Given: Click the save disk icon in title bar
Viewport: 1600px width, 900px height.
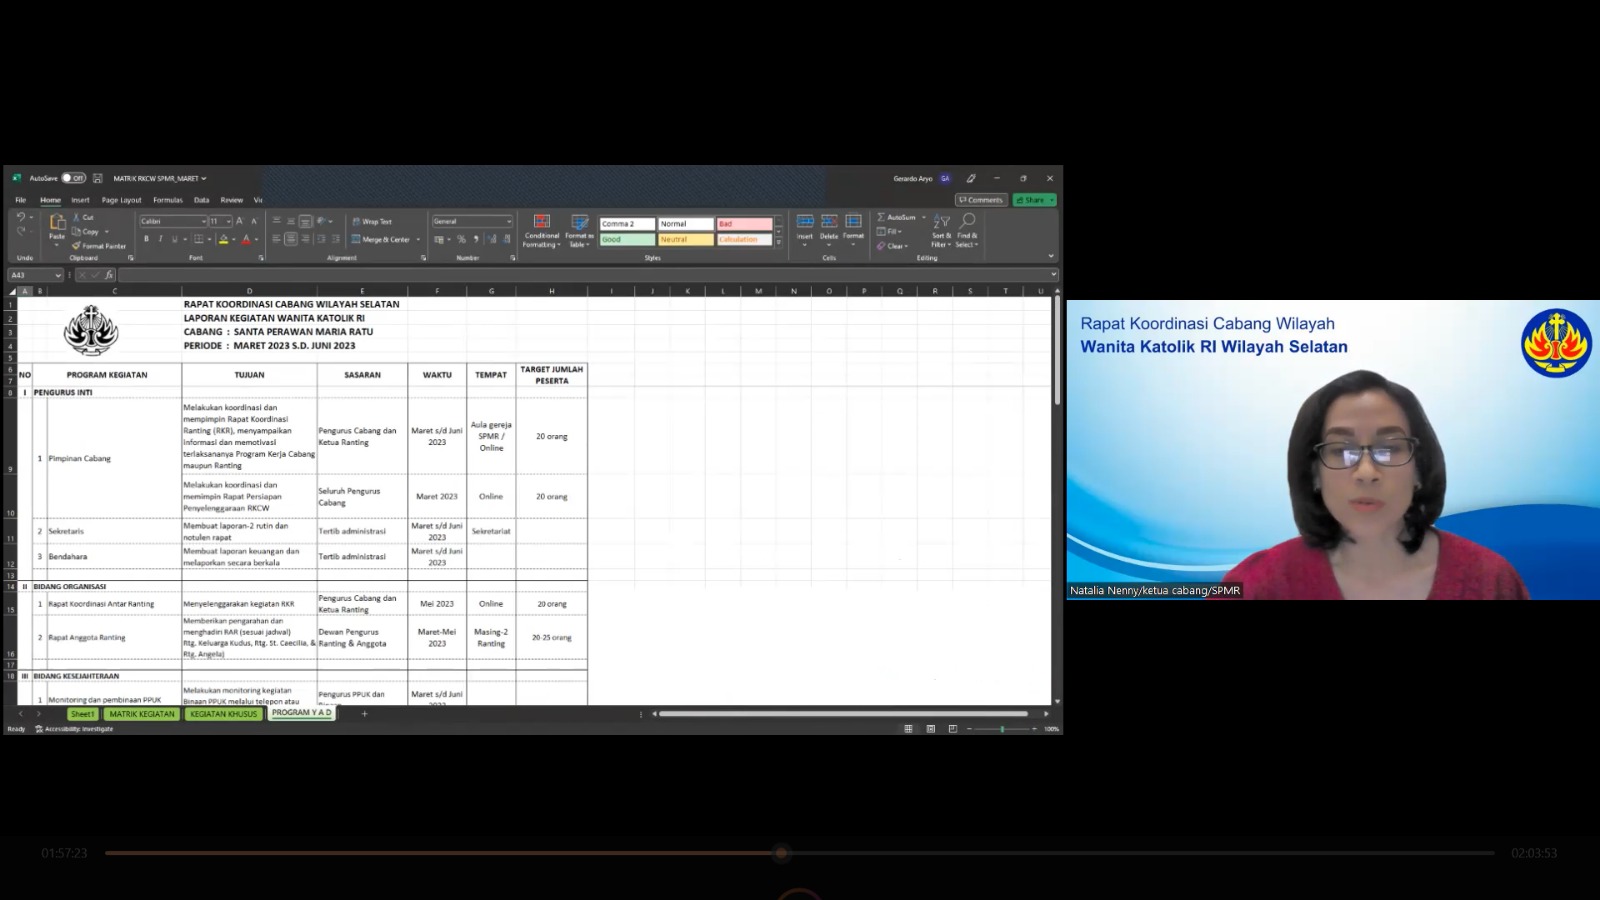Looking at the screenshot, I should [x=98, y=178].
